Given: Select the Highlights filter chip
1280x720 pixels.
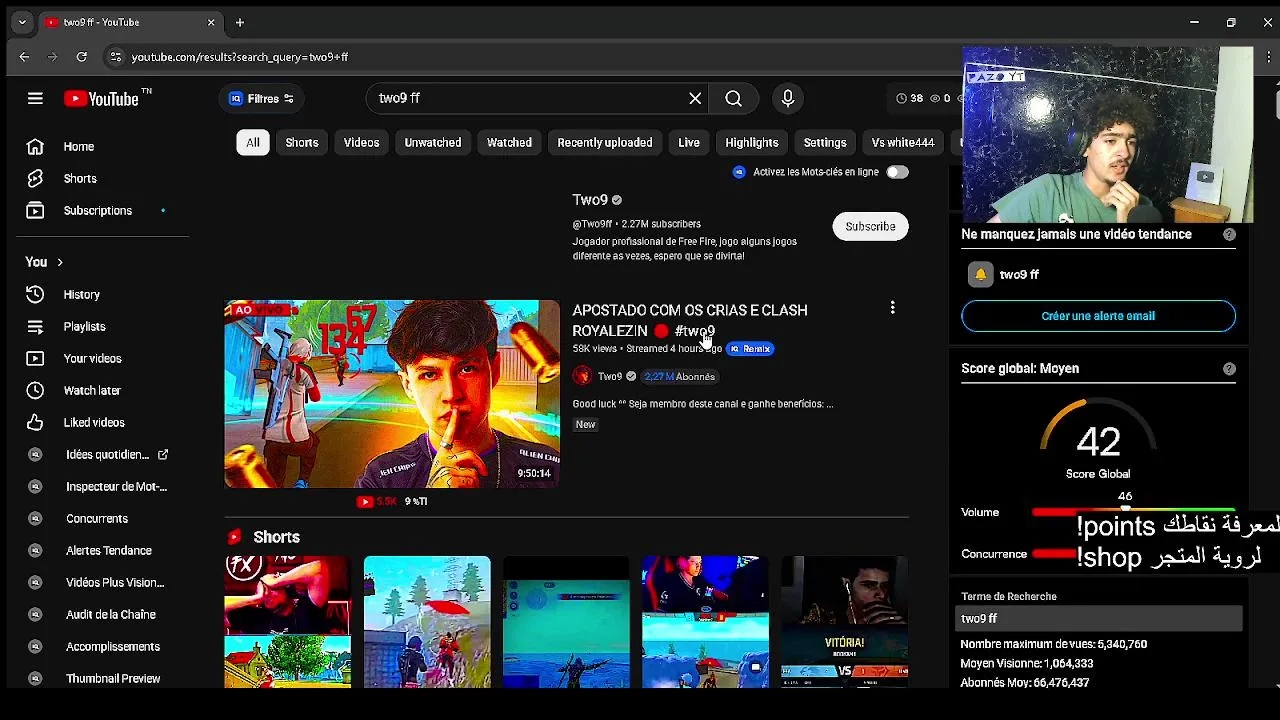Looking at the screenshot, I should [x=752, y=142].
